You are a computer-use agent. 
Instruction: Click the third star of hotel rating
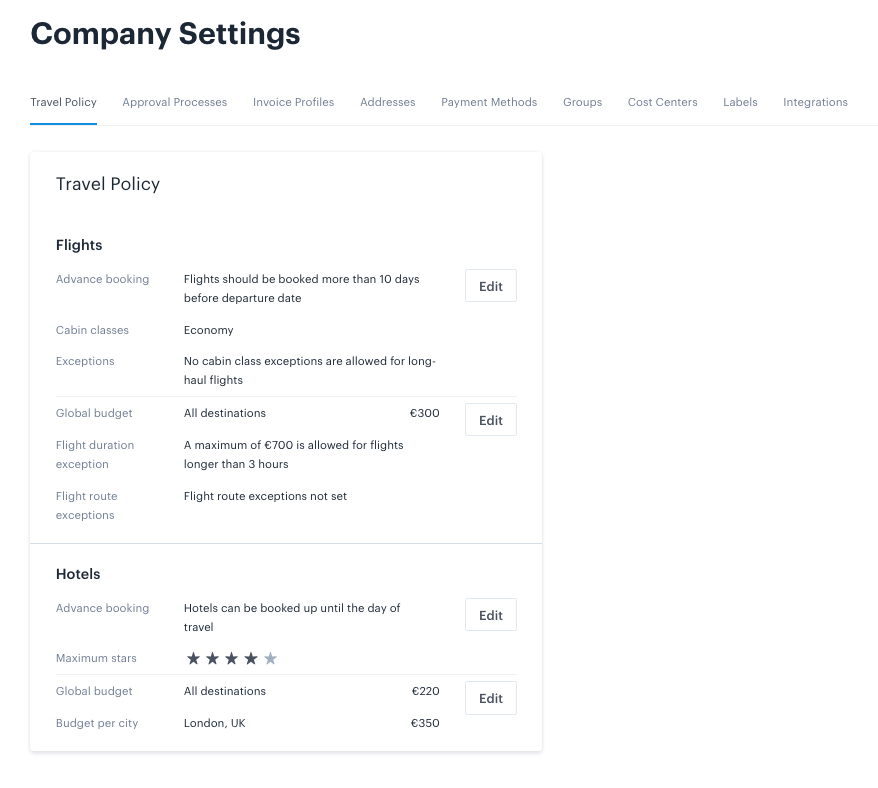coord(231,658)
